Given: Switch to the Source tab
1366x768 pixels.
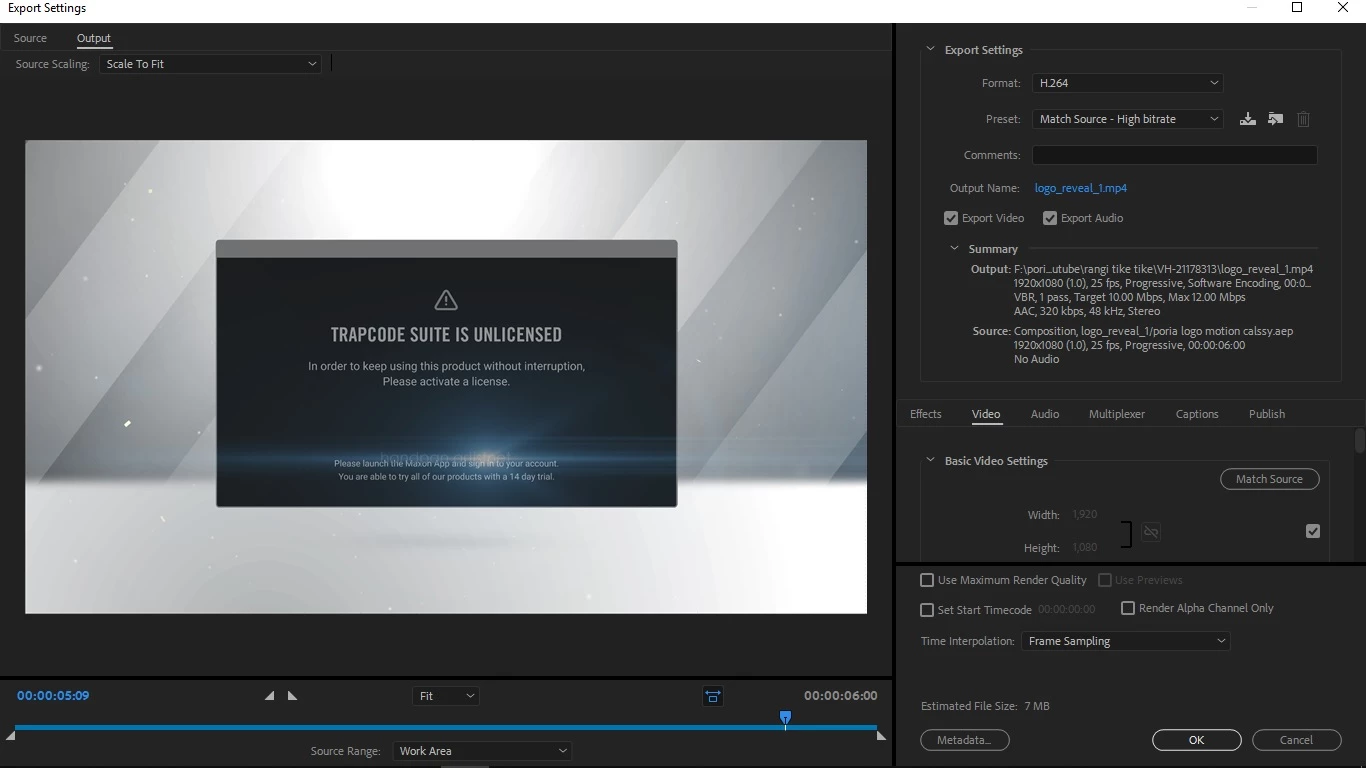Looking at the screenshot, I should 30,38.
